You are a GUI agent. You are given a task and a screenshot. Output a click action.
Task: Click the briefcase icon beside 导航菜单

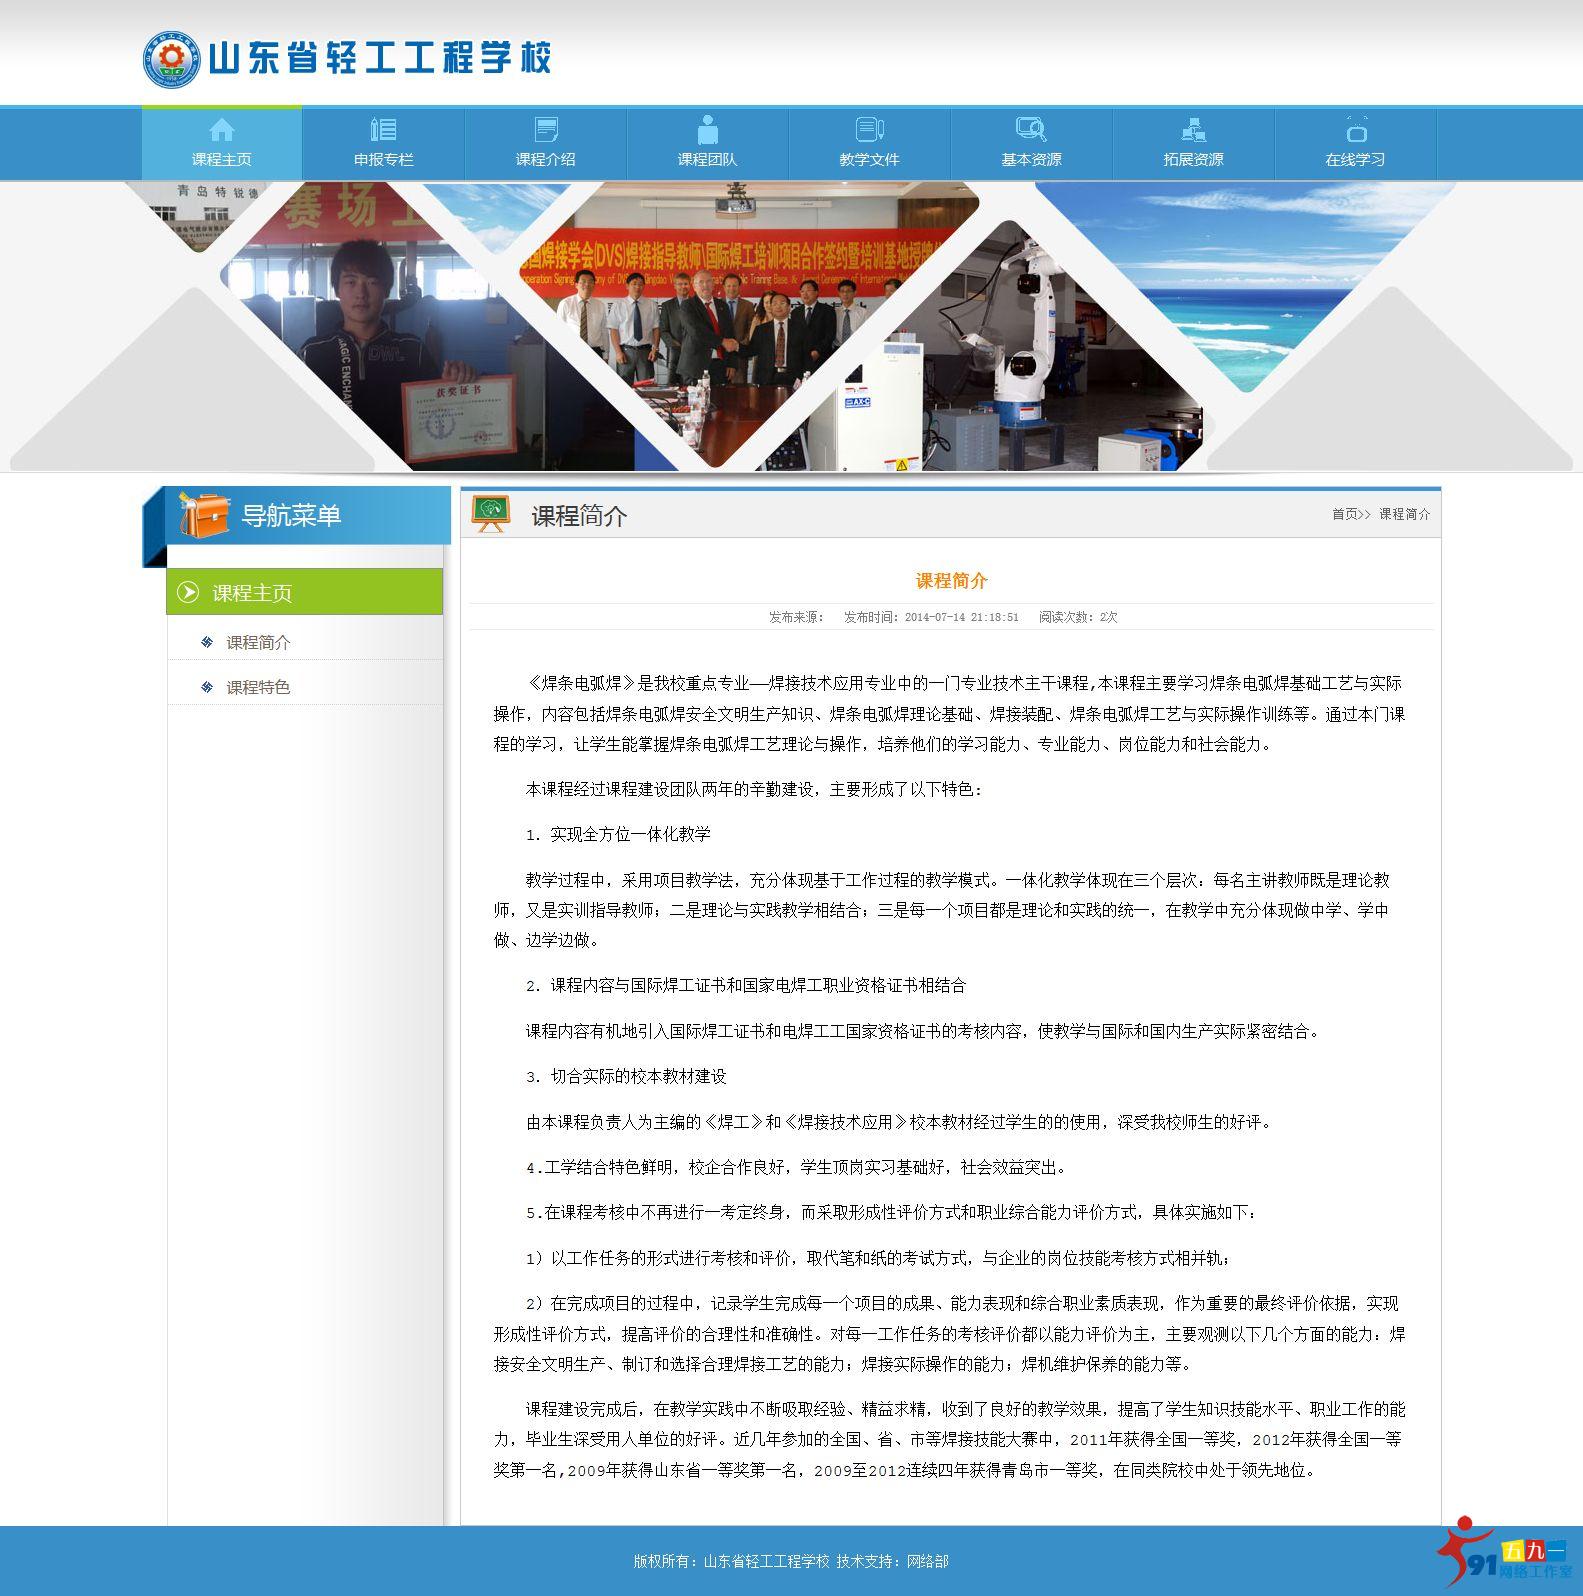click(203, 515)
